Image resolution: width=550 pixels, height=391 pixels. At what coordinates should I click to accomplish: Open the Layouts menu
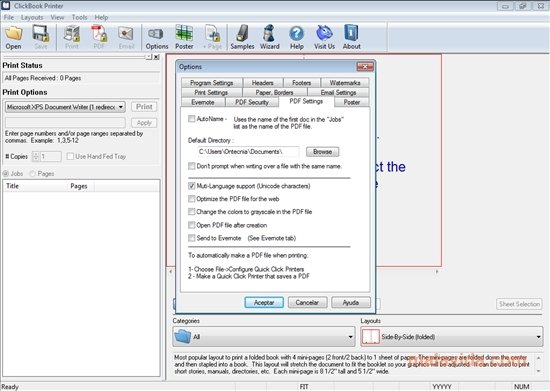[x=32, y=17]
